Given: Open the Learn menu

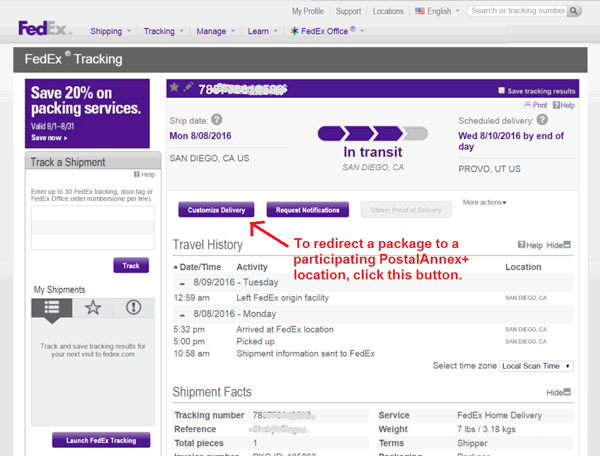Looking at the screenshot, I should click(262, 31).
